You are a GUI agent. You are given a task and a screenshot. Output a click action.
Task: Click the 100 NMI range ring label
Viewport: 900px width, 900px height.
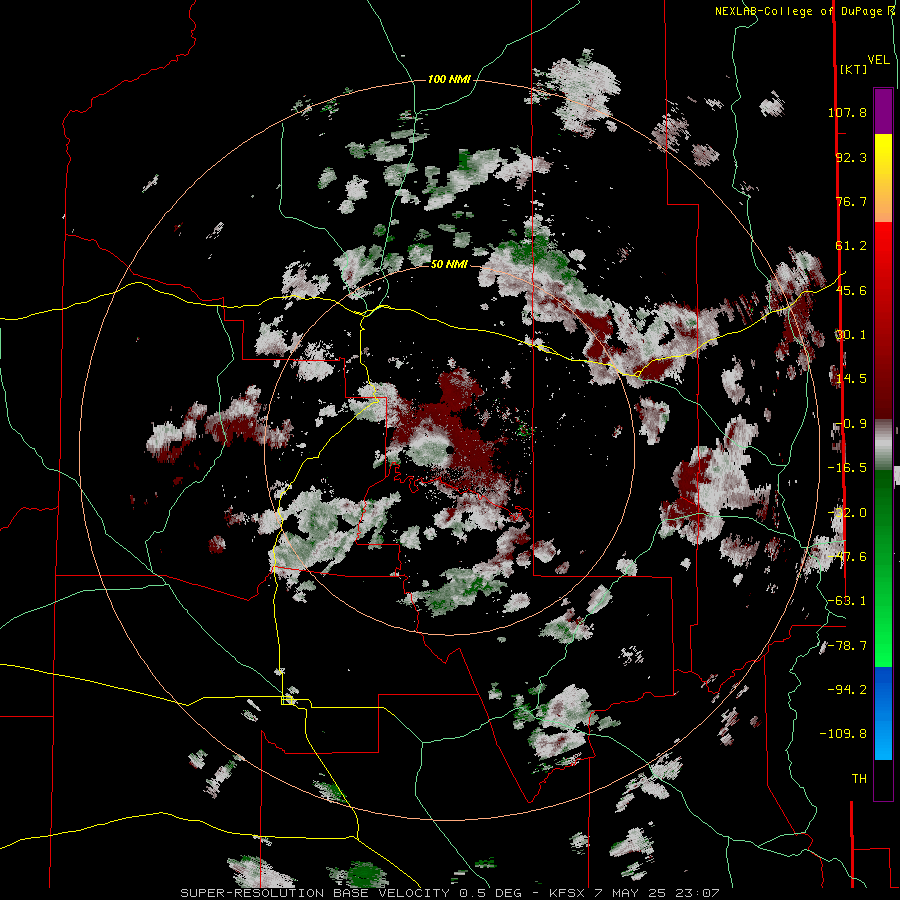(x=449, y=79)
